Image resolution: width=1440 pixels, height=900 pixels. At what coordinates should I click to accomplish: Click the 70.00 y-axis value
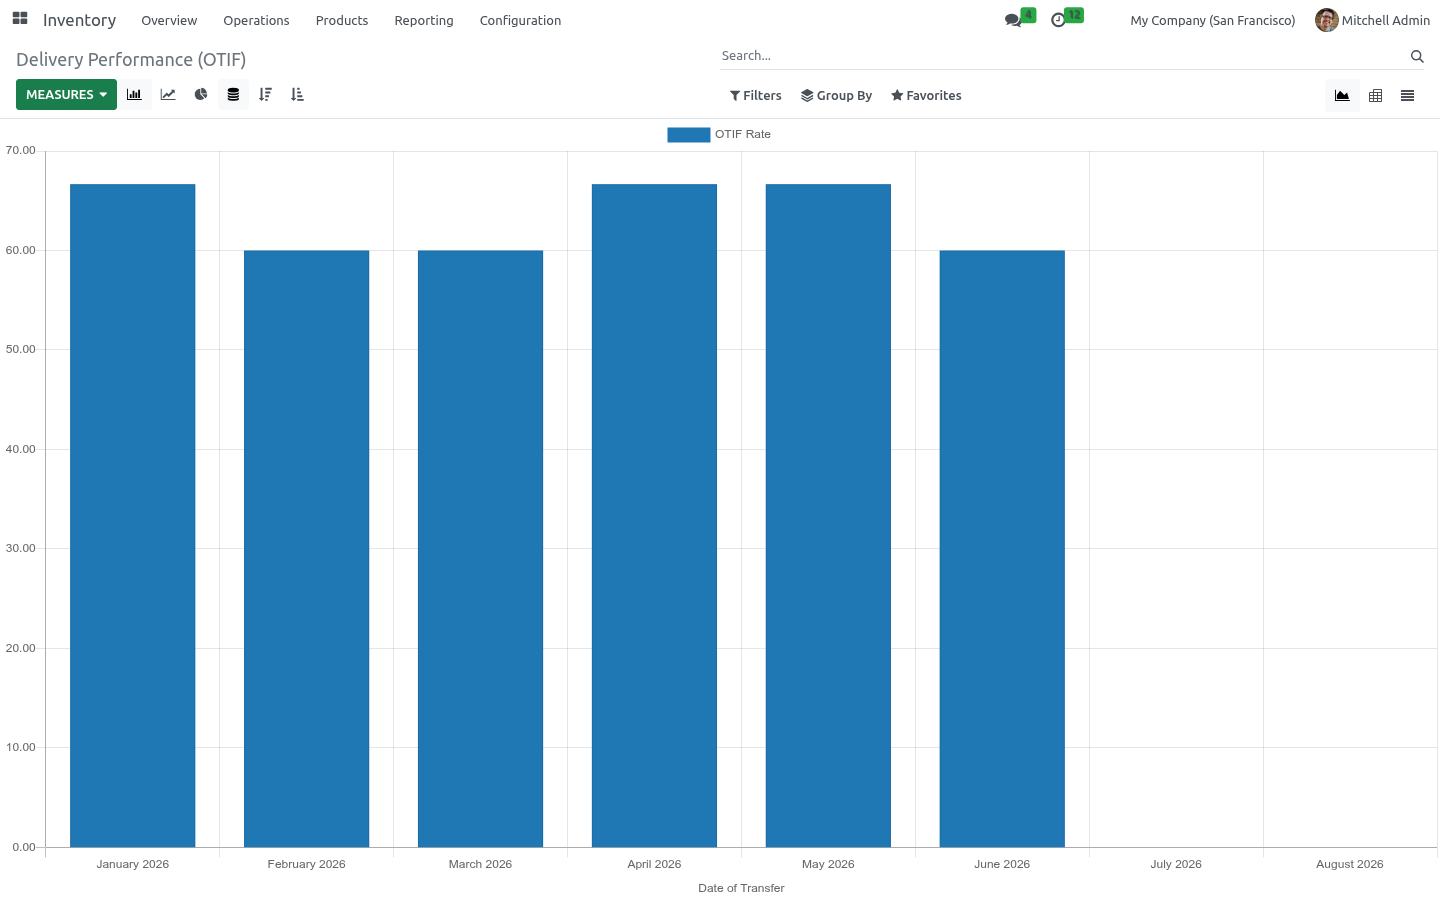pyautogui.click(x=20, y=150)
